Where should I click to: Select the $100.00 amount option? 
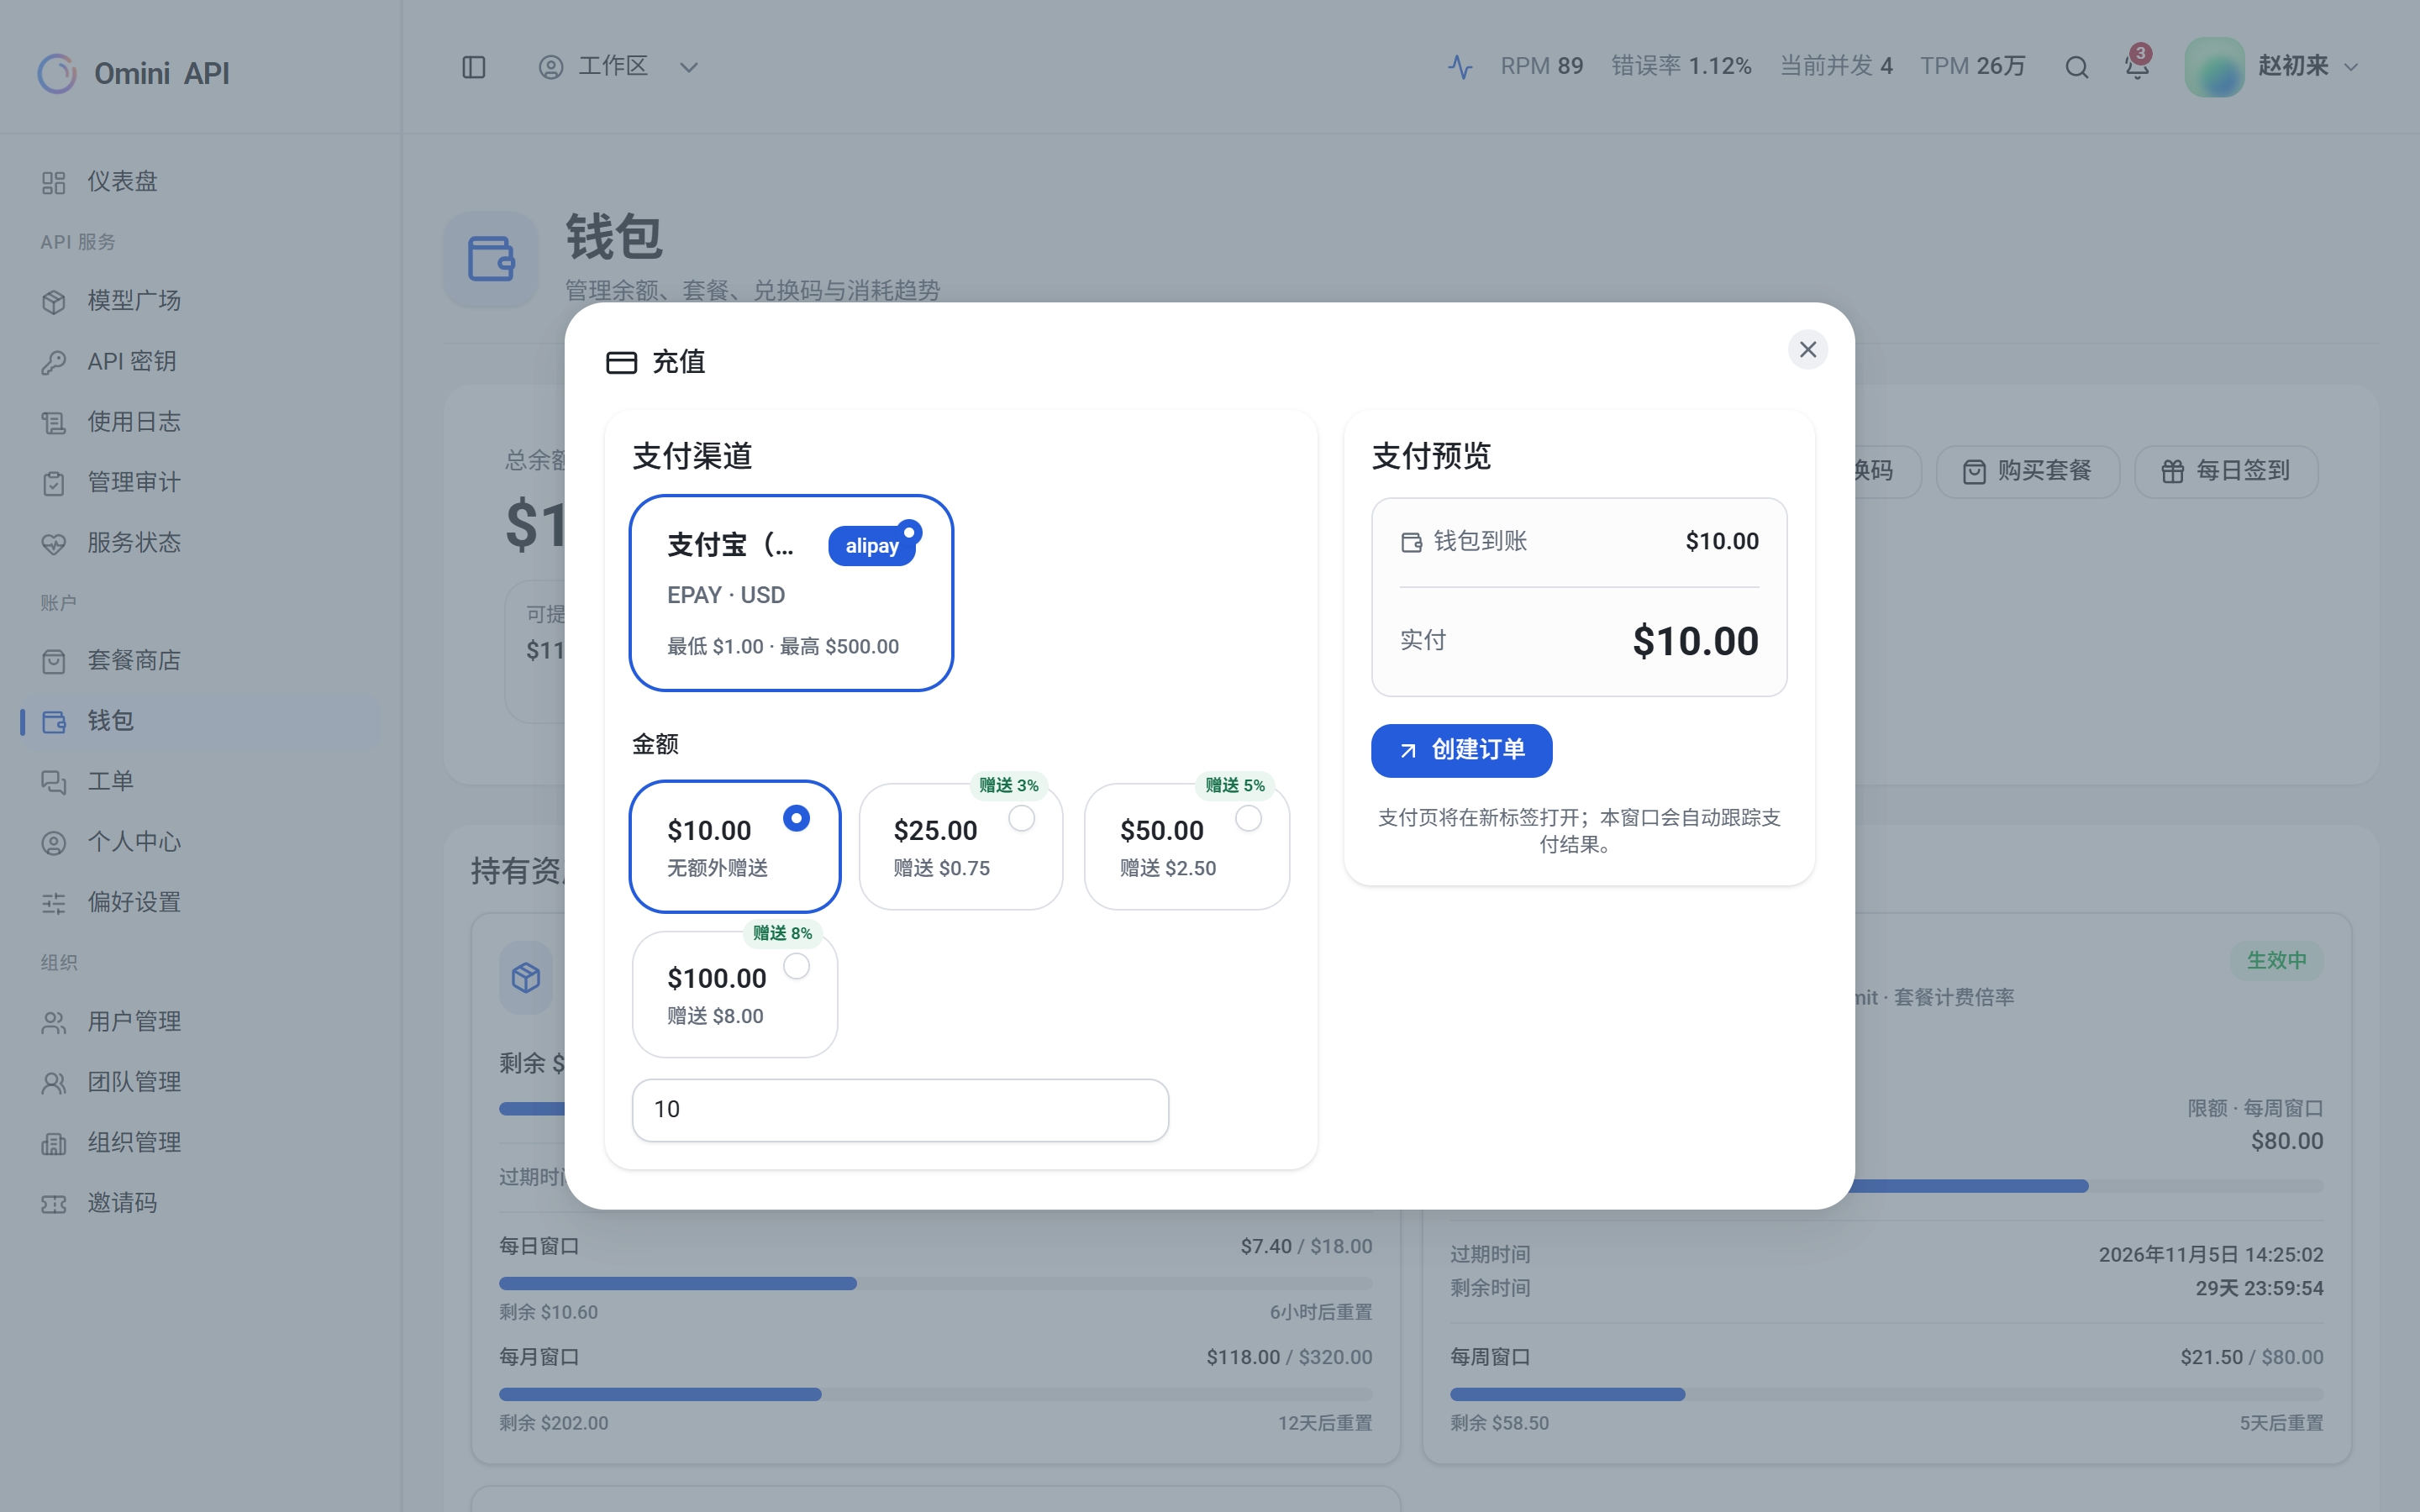coord(735,994)
